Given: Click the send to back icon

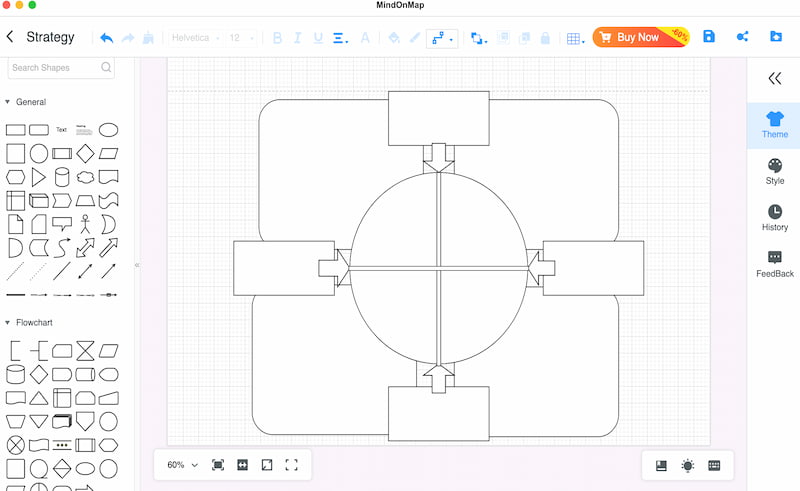Looking at the screenshot, I should click(524, 38).
